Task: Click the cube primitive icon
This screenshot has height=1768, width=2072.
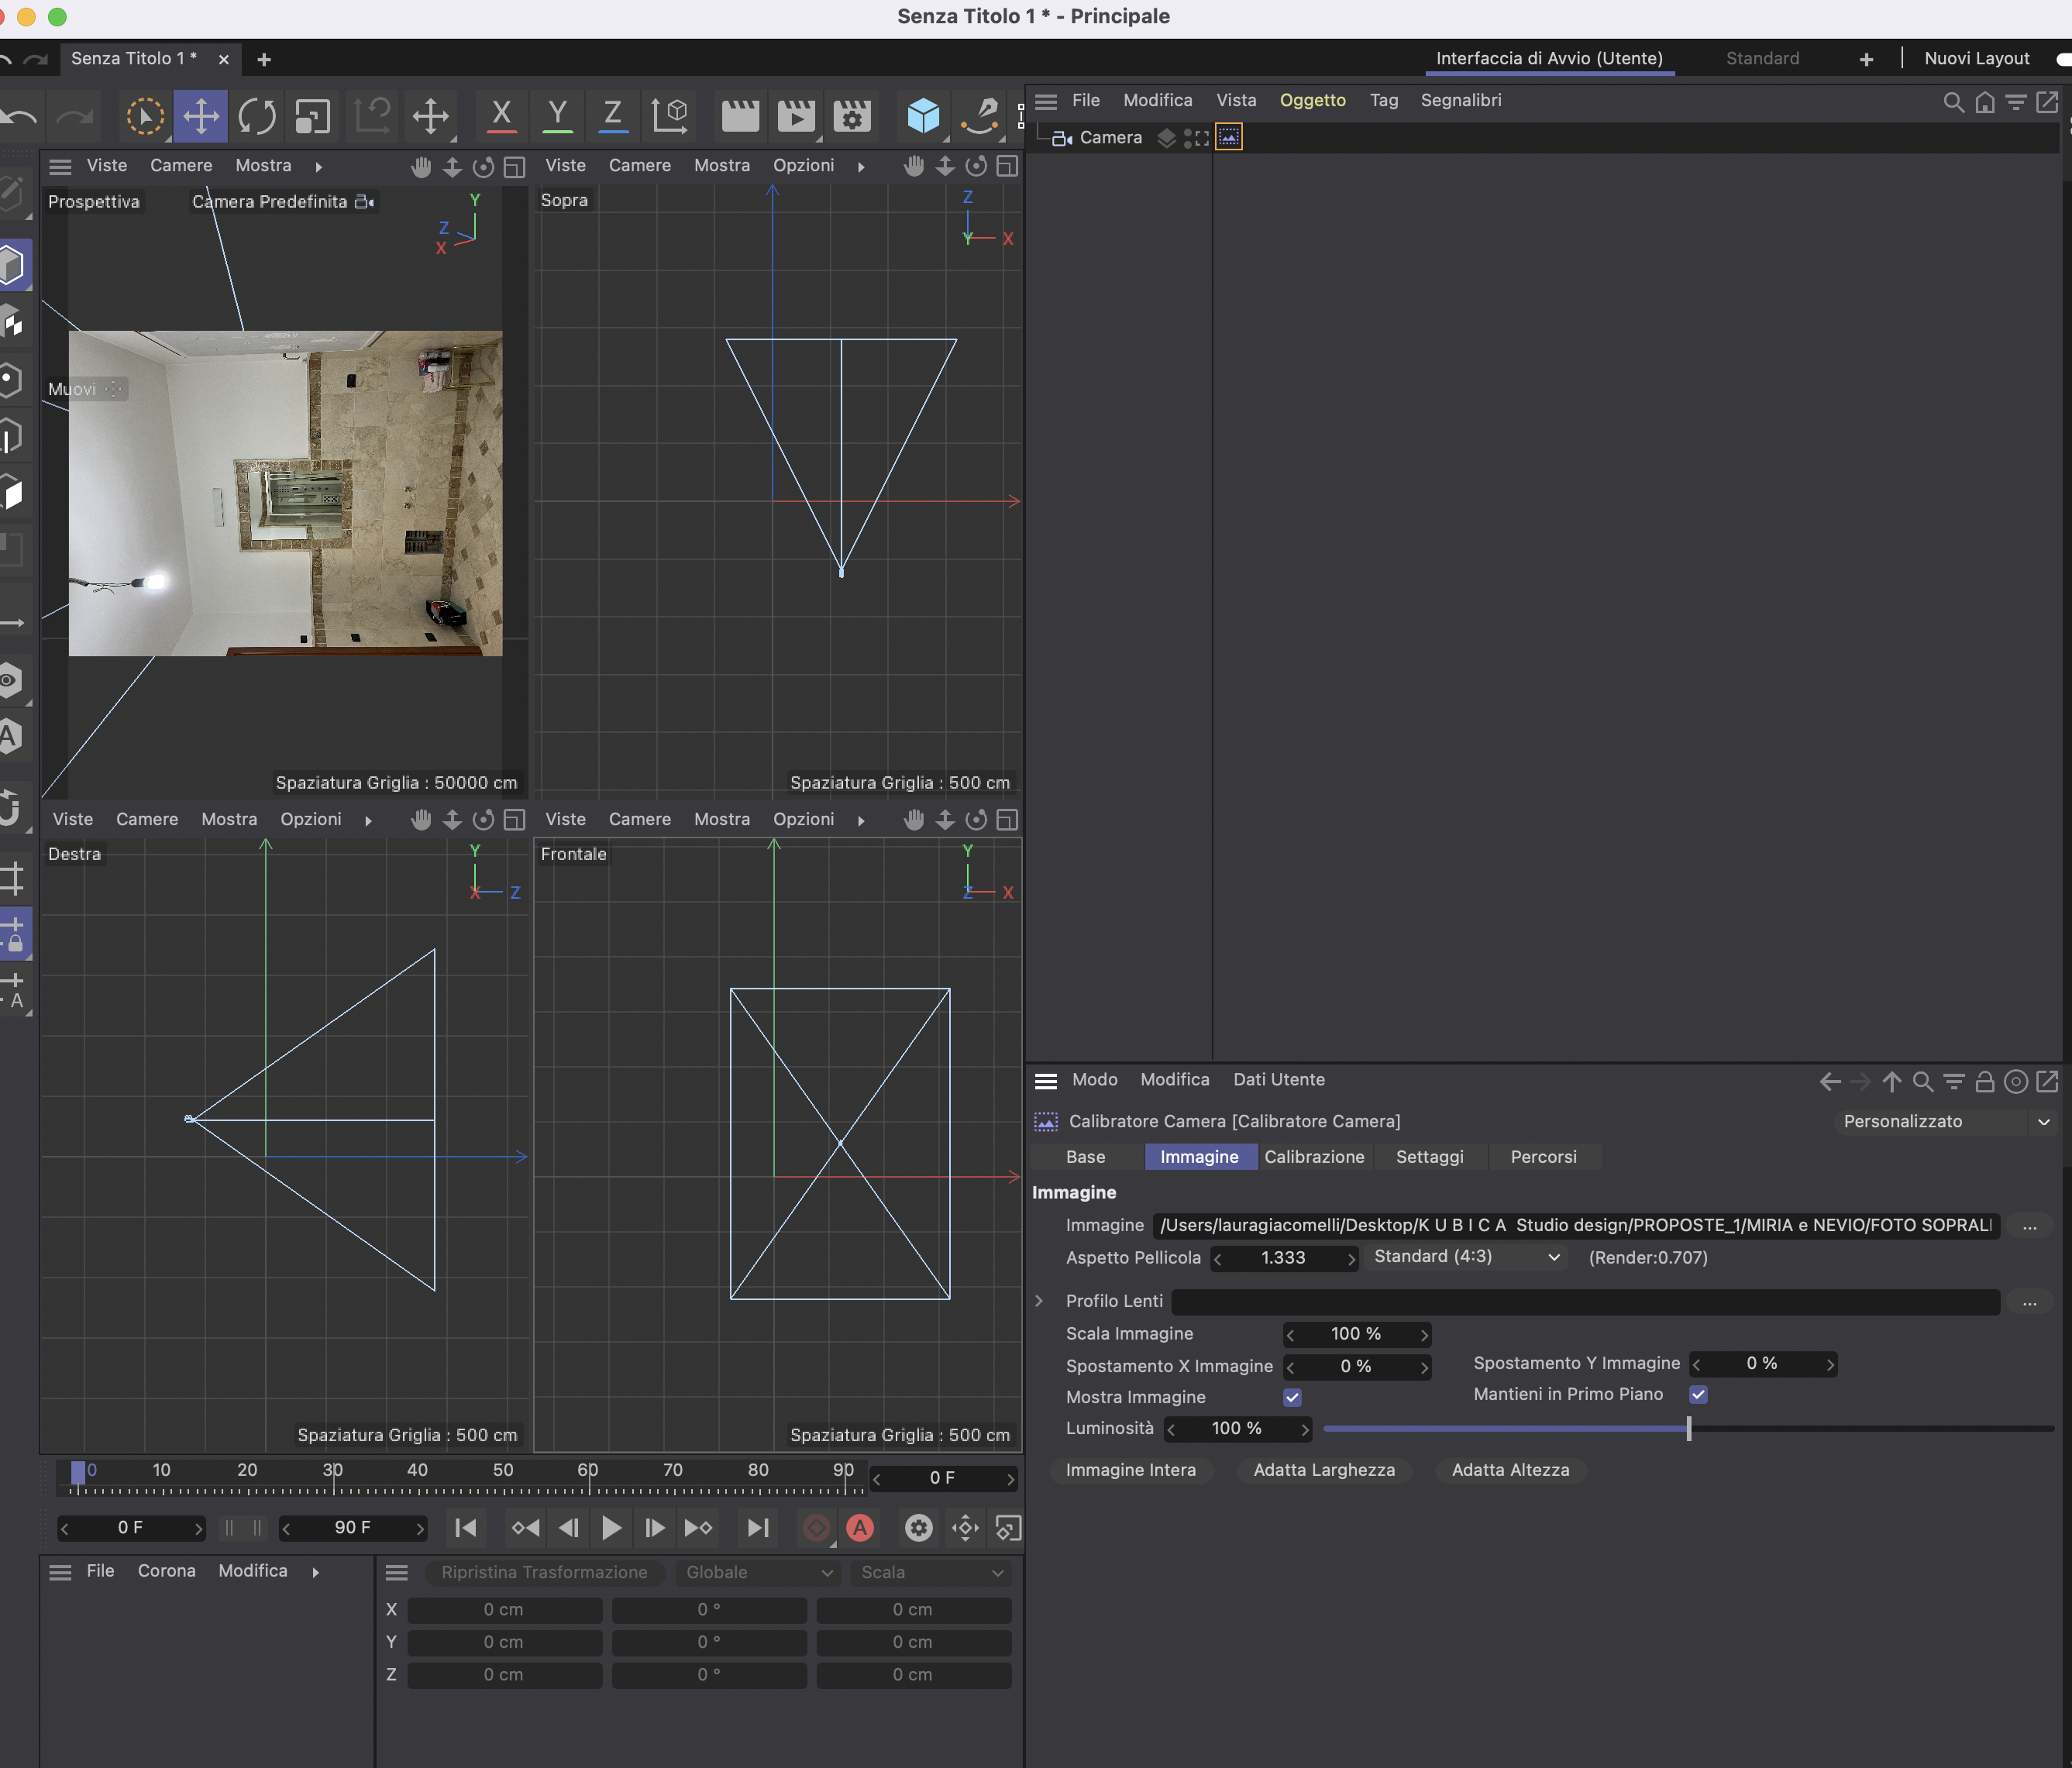Action: click(922, 116)
